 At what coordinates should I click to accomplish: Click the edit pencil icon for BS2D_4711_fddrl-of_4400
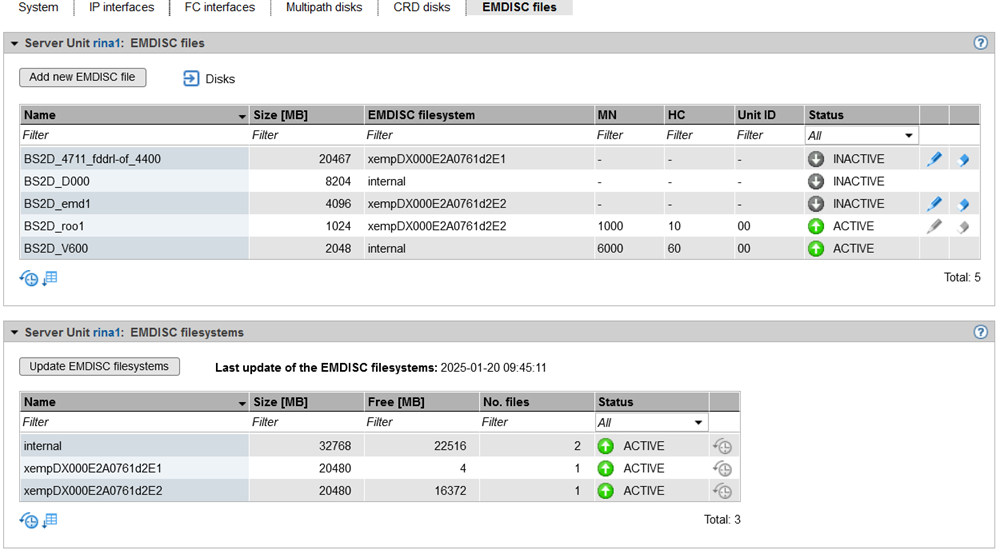click(x=934, y=159)
